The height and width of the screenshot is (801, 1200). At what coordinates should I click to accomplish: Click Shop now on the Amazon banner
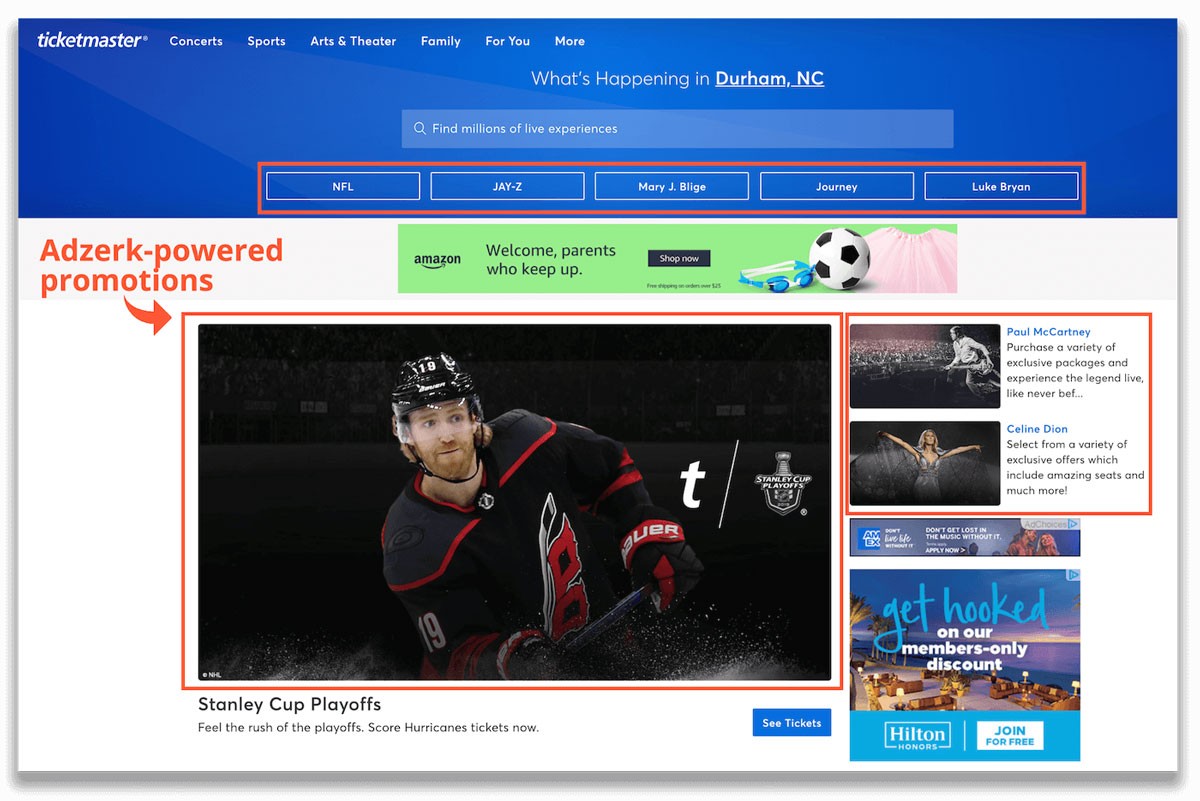pyautogui.click(x=679, y=258)
